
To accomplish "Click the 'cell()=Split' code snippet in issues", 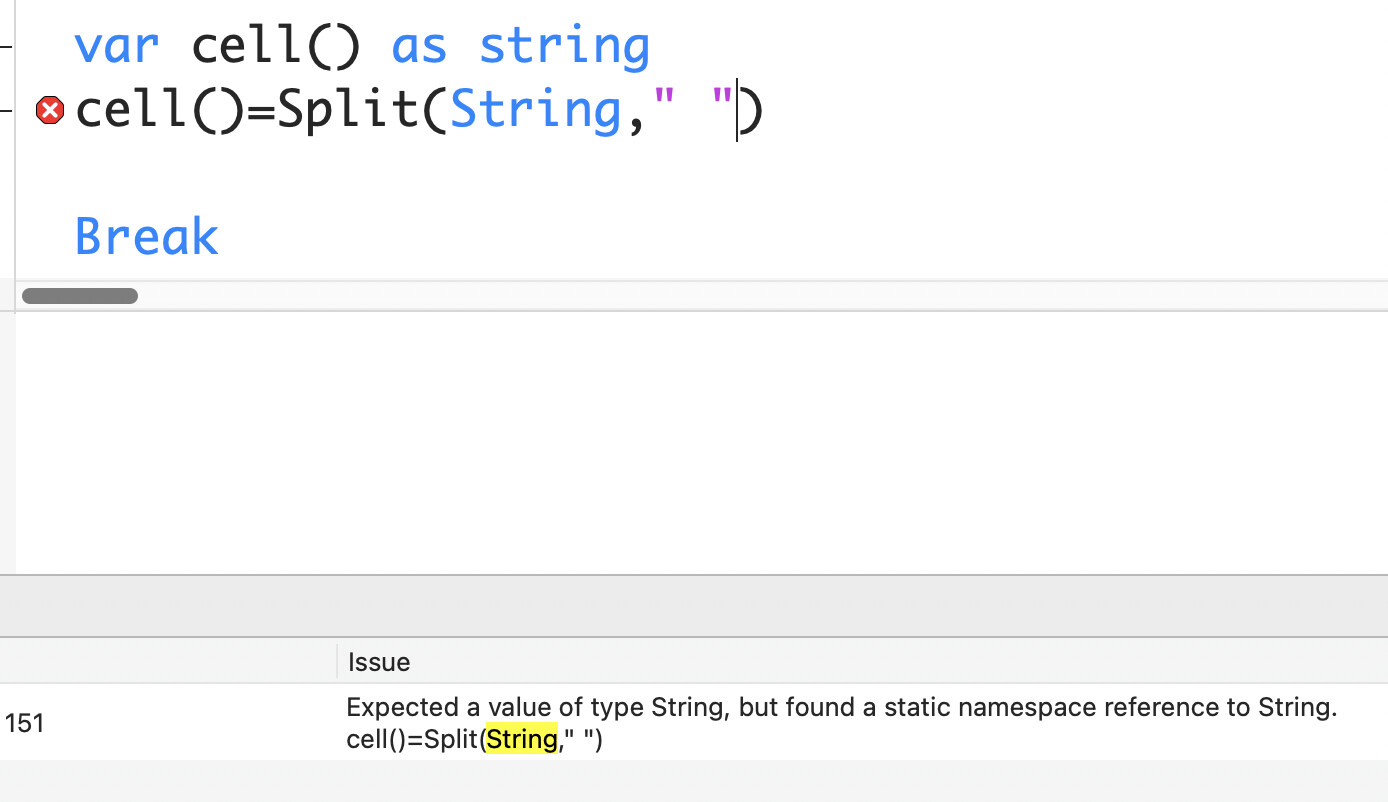I will pyautogui.click(x=414, y=740).
